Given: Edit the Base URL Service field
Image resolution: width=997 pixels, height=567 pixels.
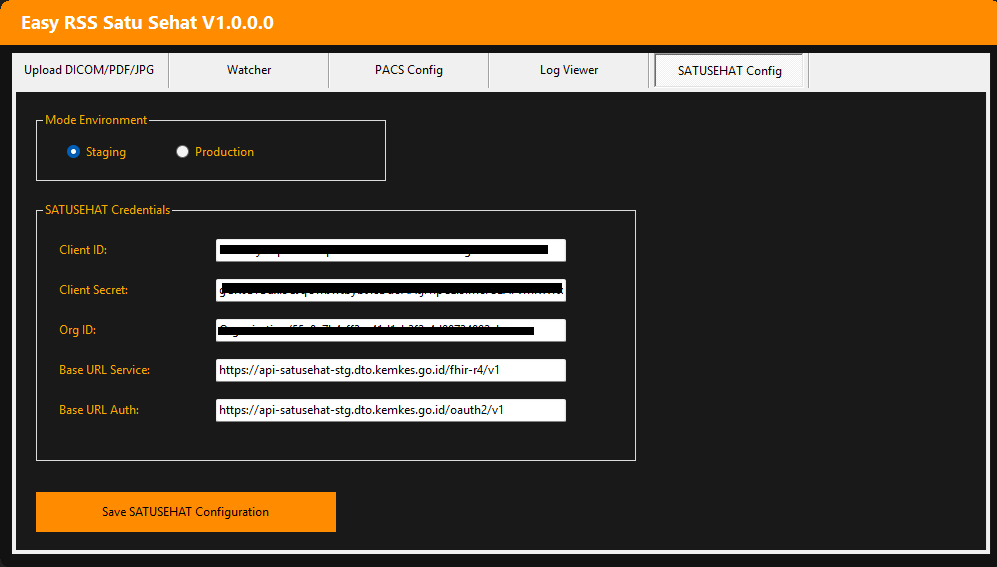Looking at the screenshot, I should [390, 370].
